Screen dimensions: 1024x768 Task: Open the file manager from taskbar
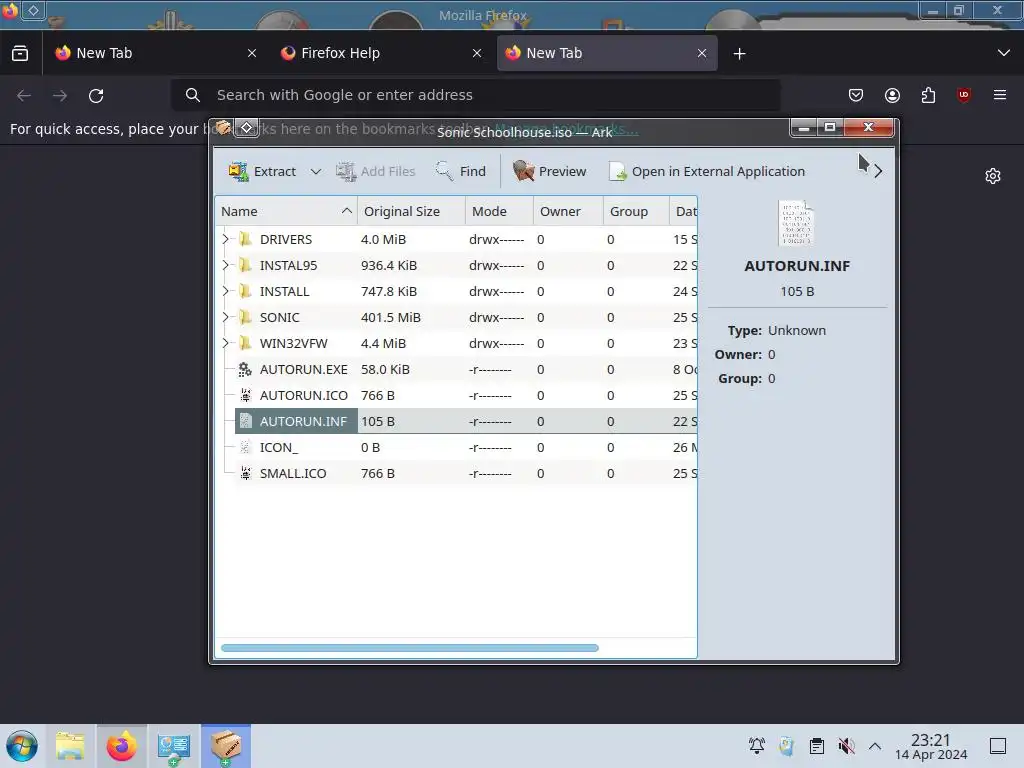pyautogui.click(x=70, y=746)
